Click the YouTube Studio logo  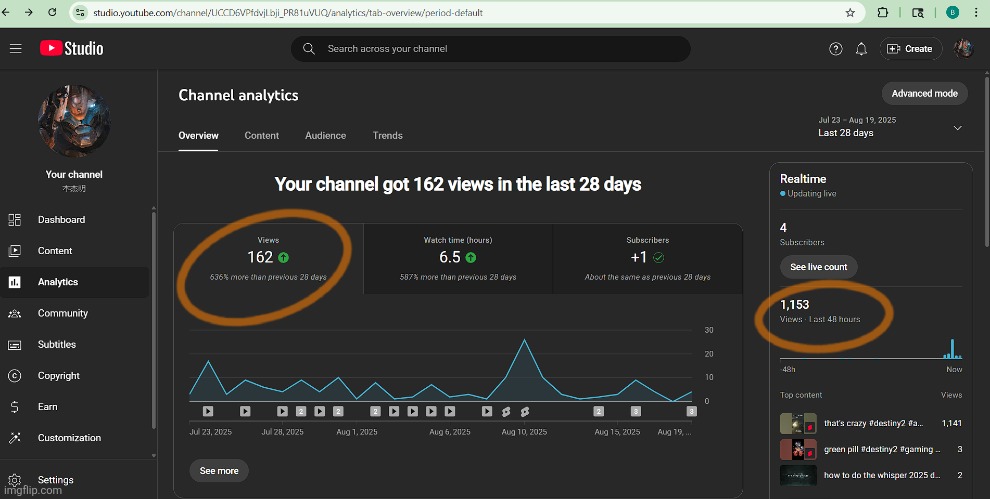(x=71, y=49)
